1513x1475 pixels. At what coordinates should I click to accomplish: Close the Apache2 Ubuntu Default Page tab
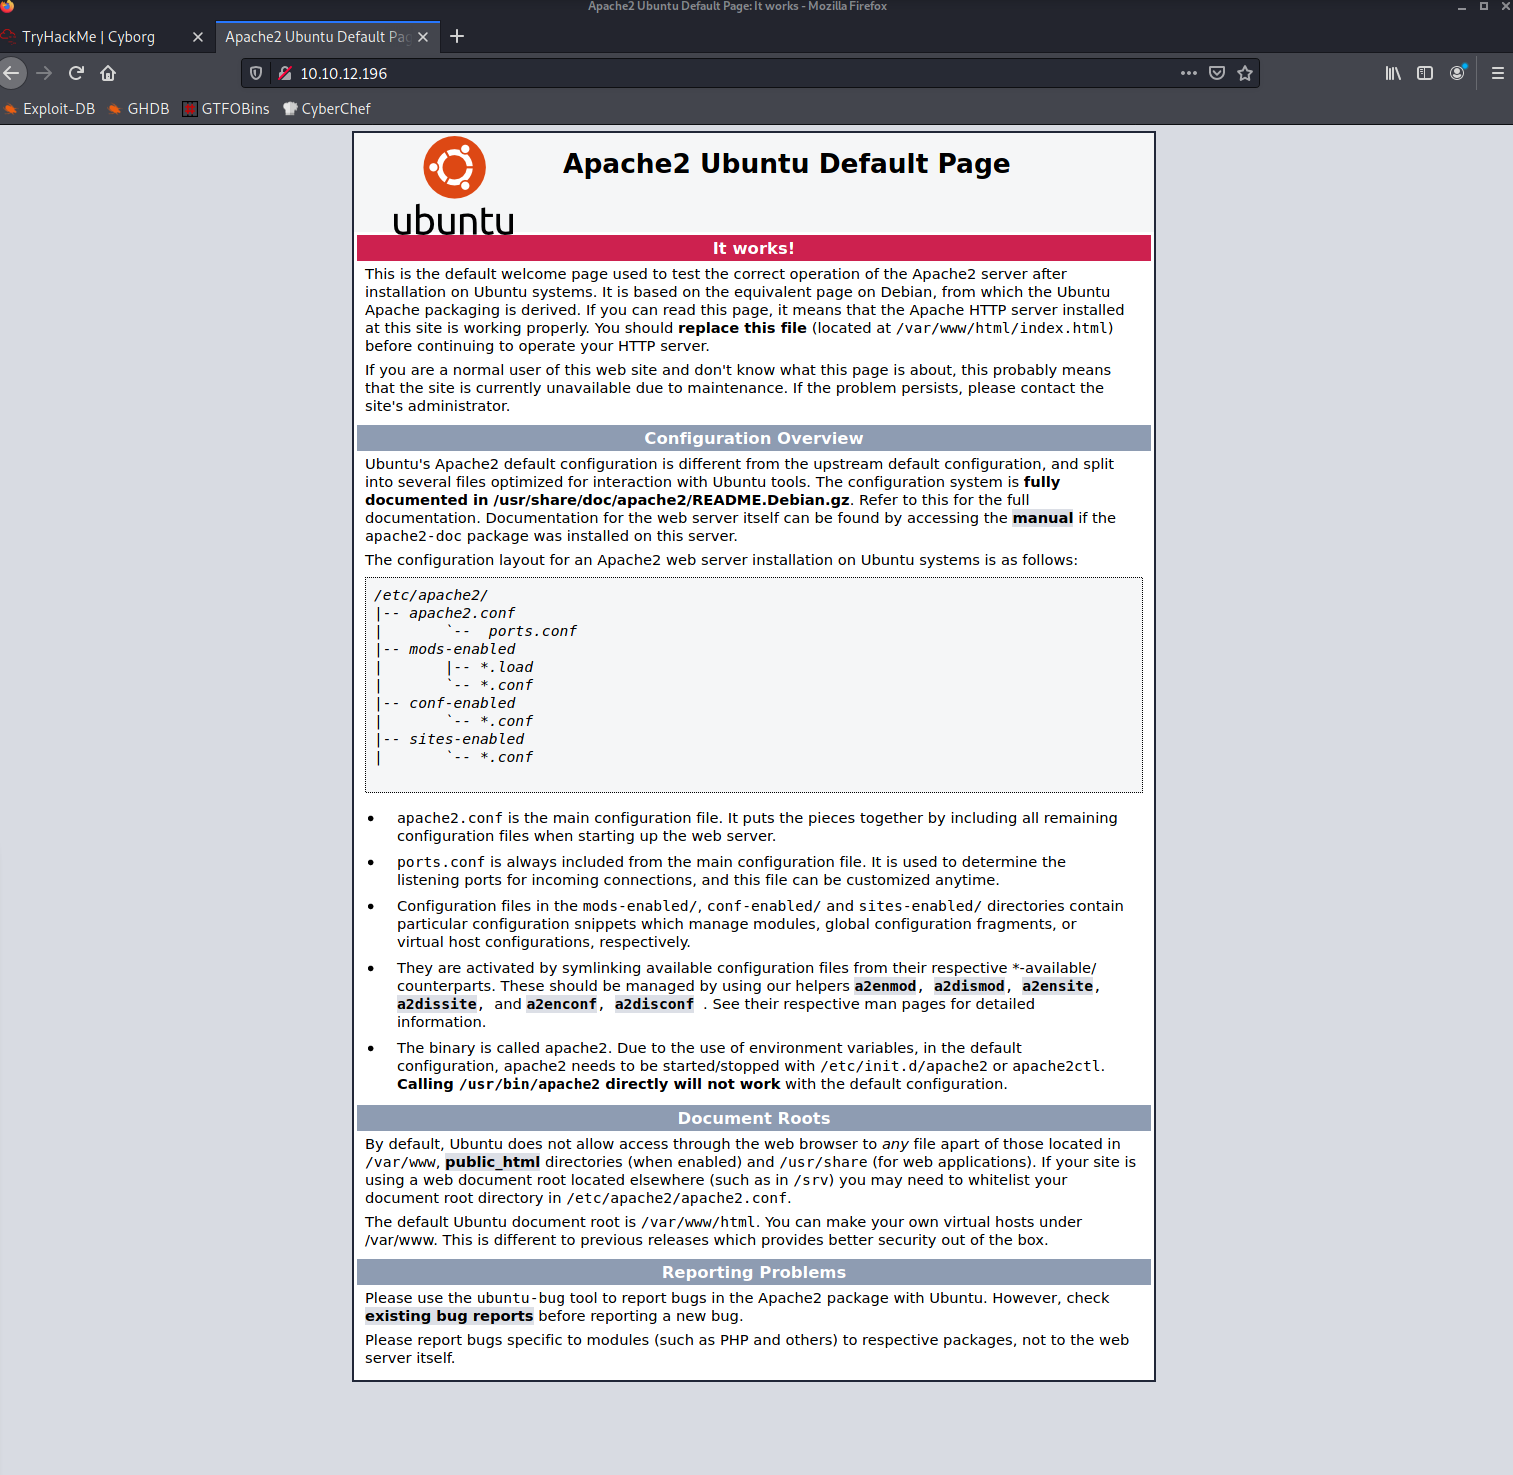(x=423, y=37)
